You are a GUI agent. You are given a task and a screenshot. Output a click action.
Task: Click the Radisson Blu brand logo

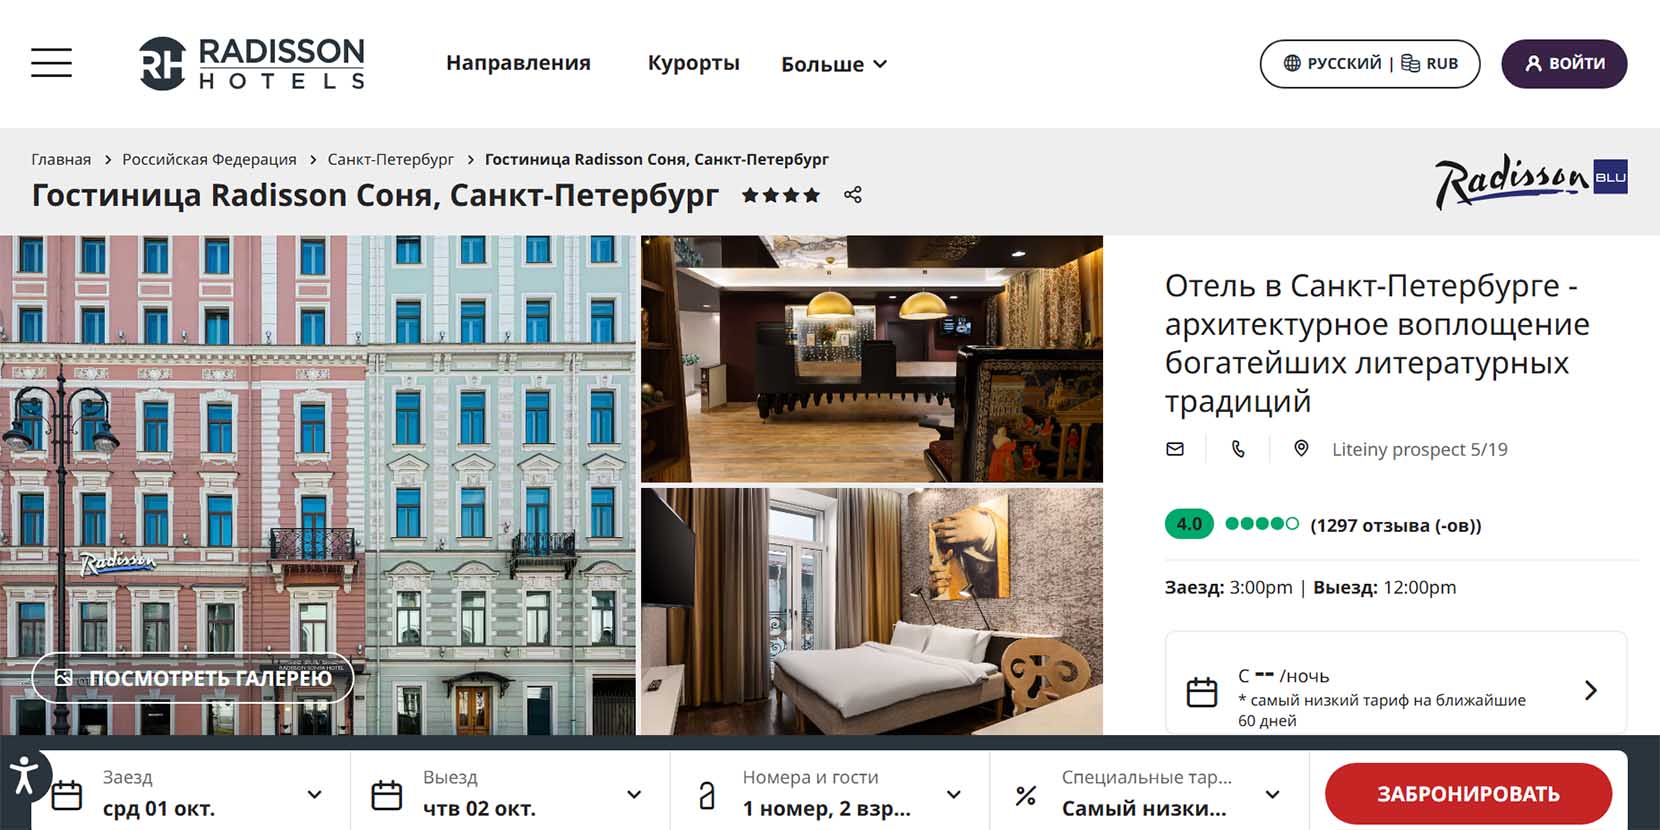[1531, 182]
